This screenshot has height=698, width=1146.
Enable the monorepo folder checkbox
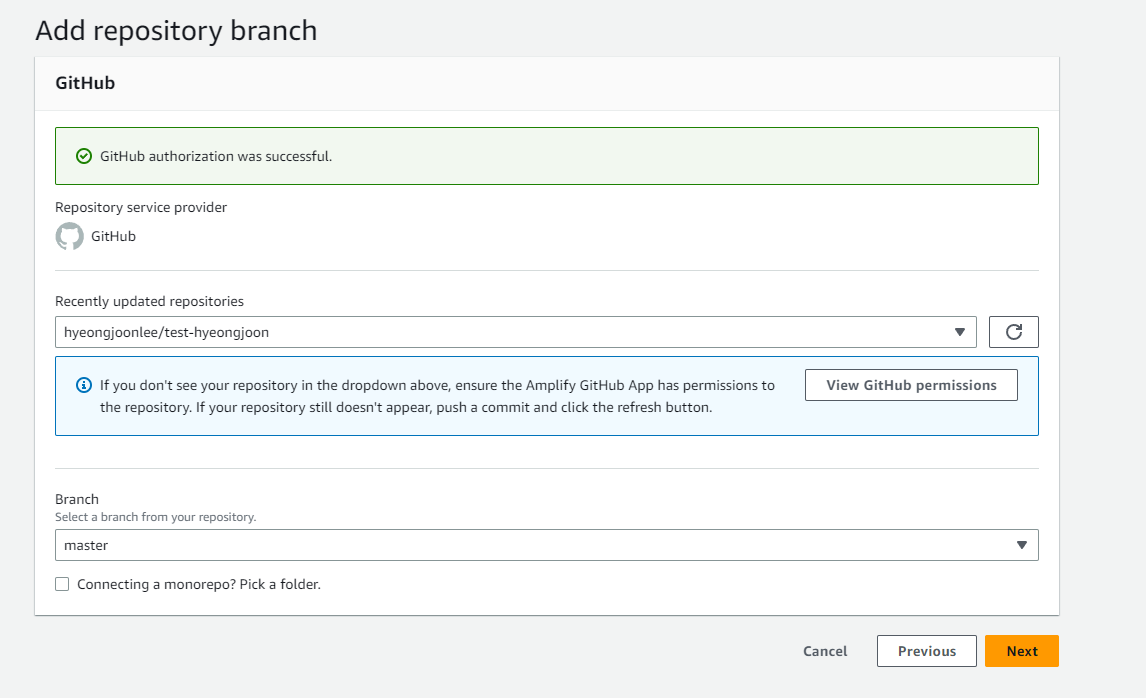[62, 584]
